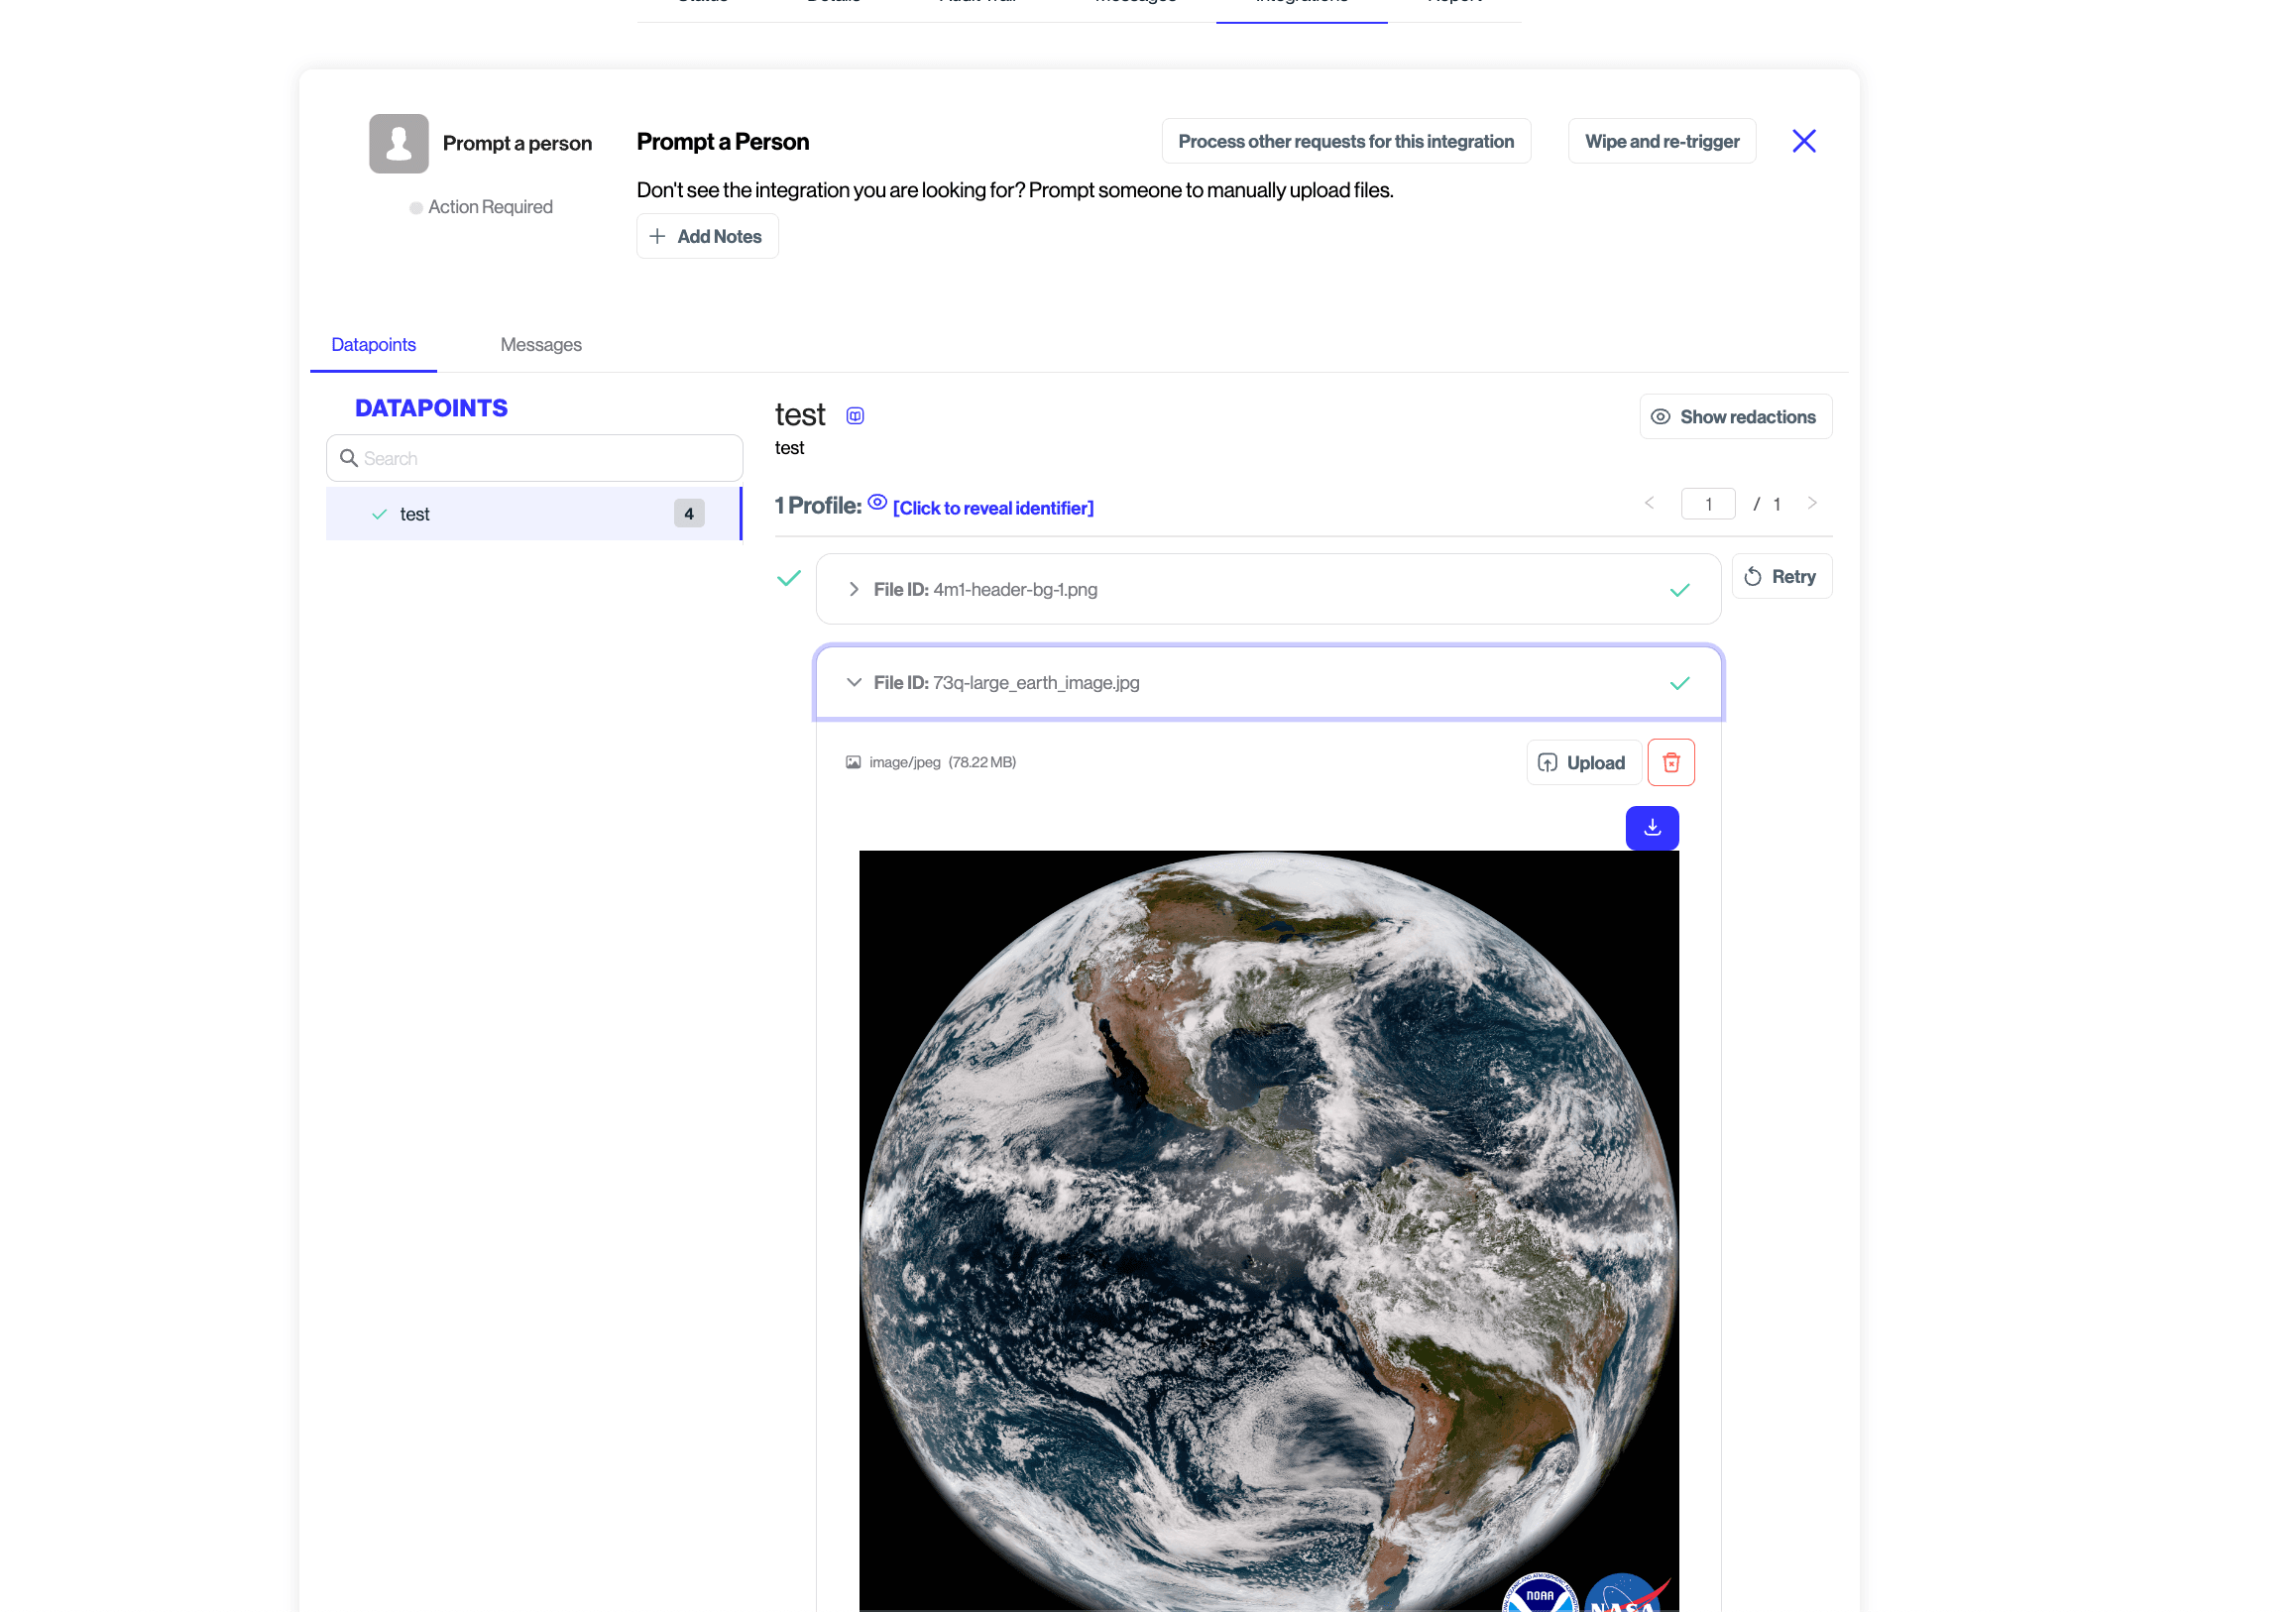The image size is (2296, 1612).
Task: Focus the datapoints Search field
Action: click(534, 458)
